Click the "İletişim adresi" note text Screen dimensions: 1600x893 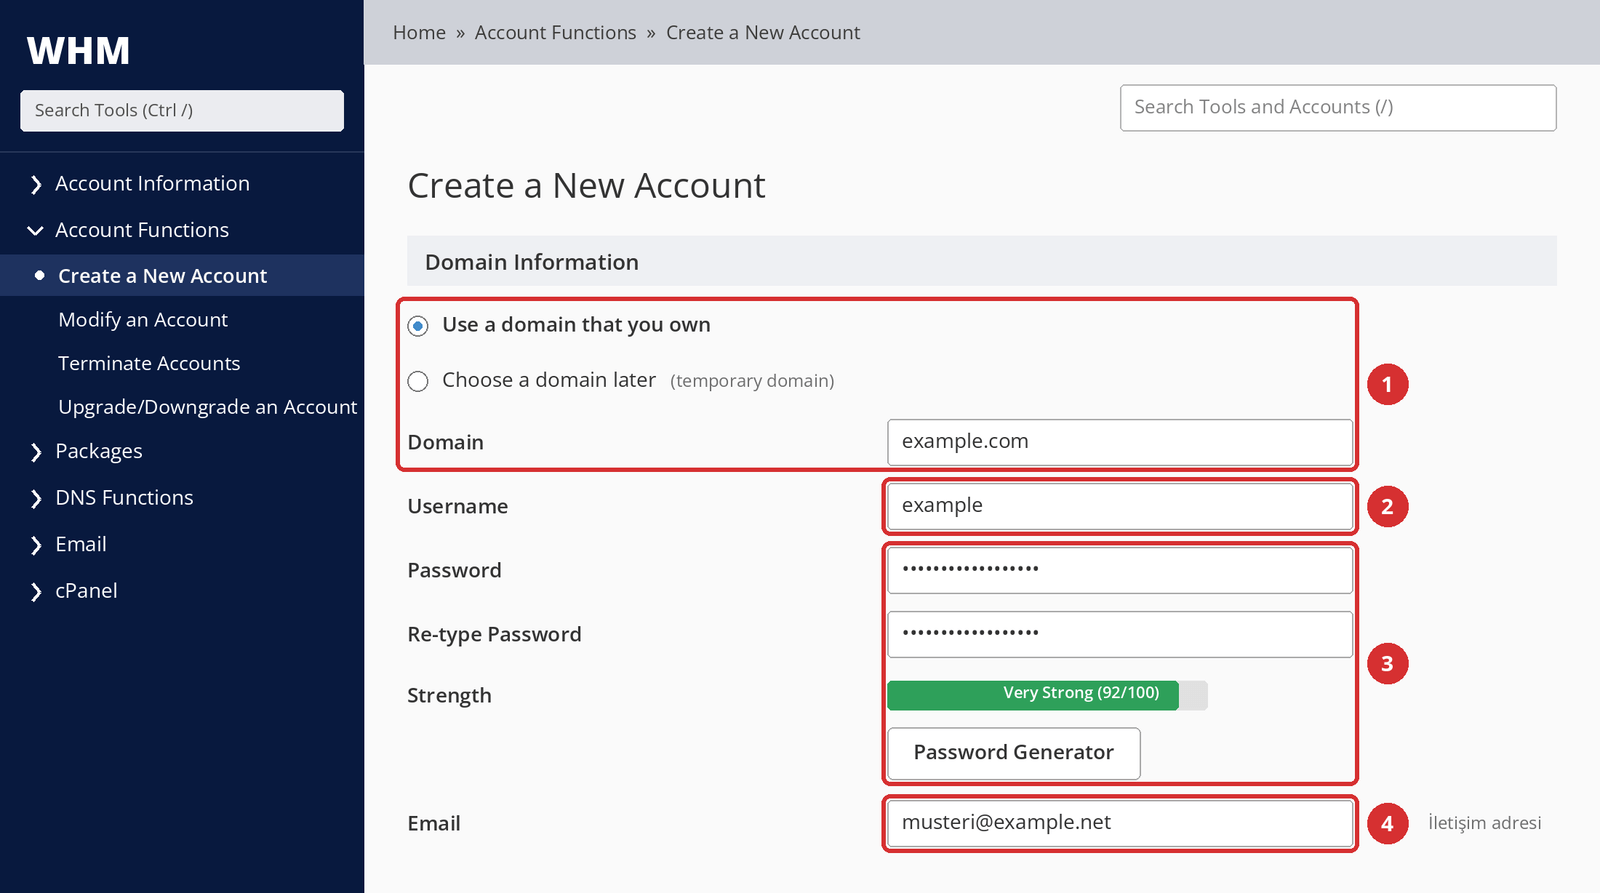click(1485, 823)
